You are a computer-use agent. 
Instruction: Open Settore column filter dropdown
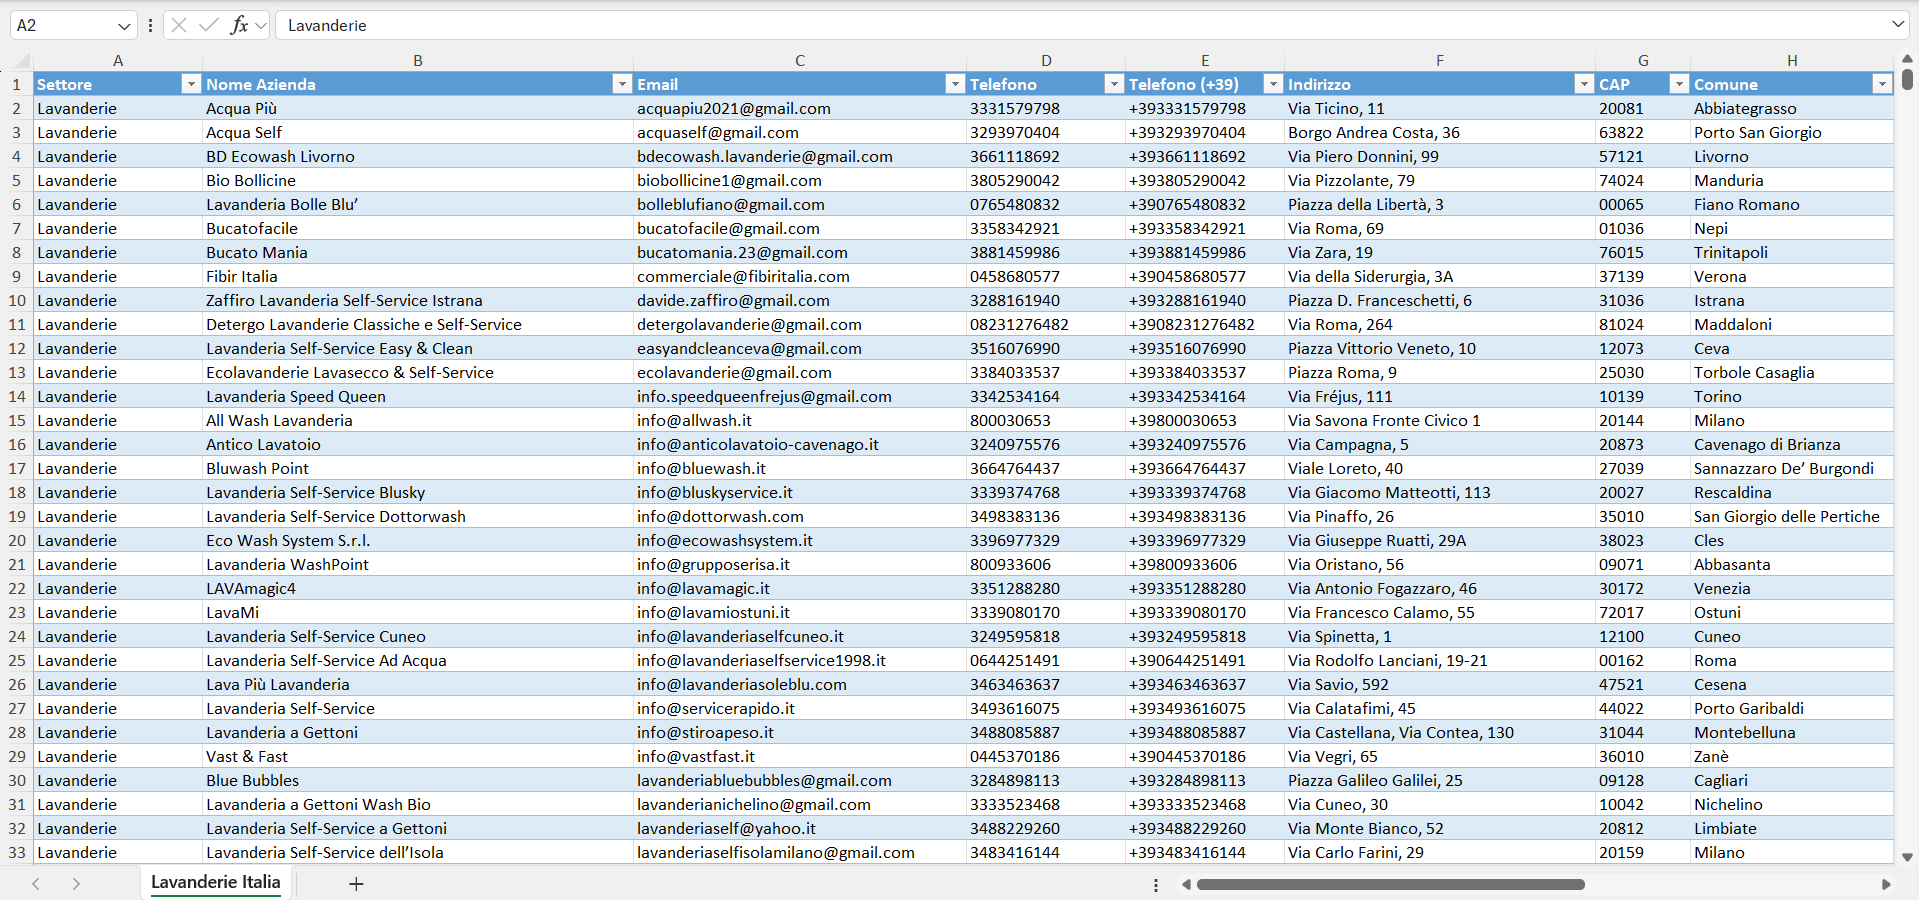click(x=191, y=84)
